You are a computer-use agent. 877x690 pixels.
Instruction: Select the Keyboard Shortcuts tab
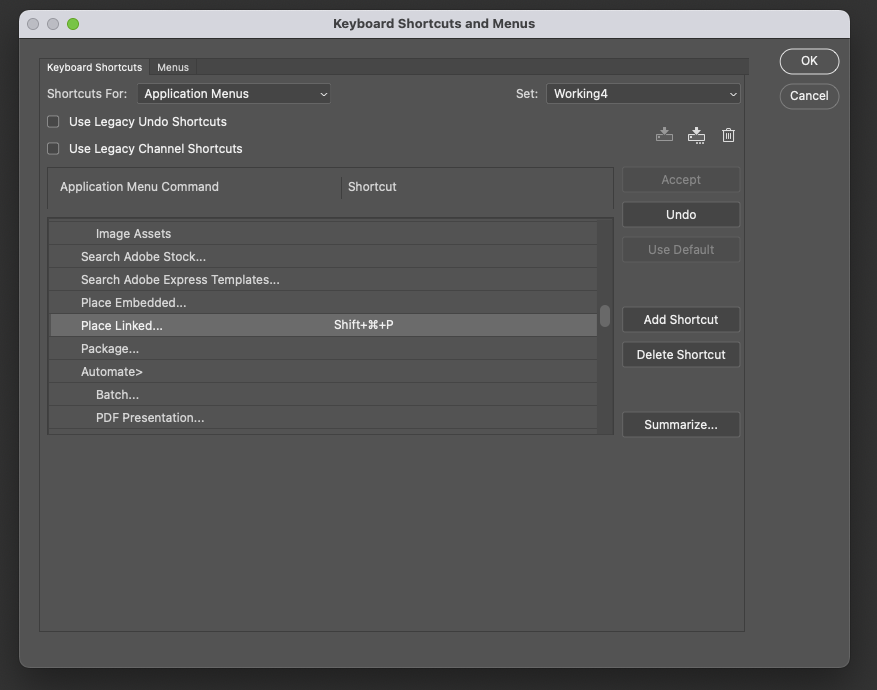[x=94, y=67]
